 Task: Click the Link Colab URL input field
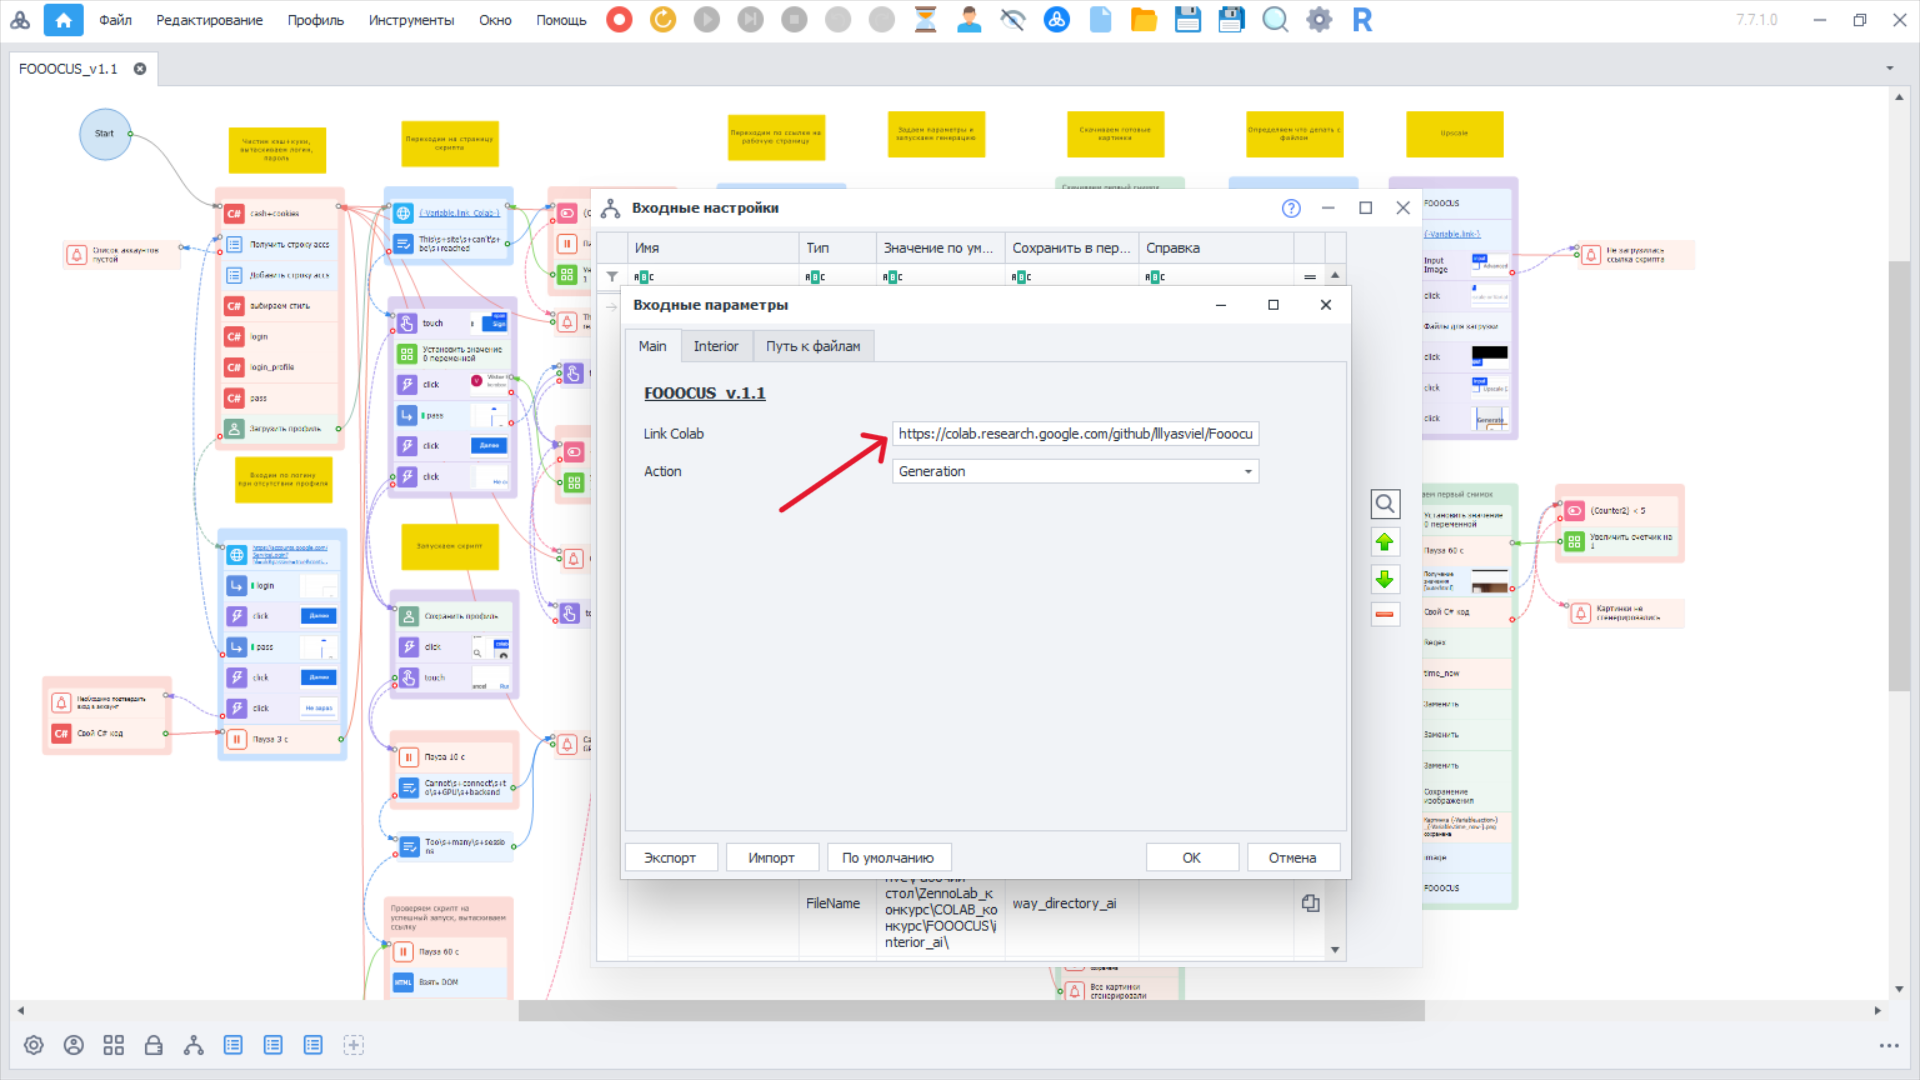coord(1074,433)
